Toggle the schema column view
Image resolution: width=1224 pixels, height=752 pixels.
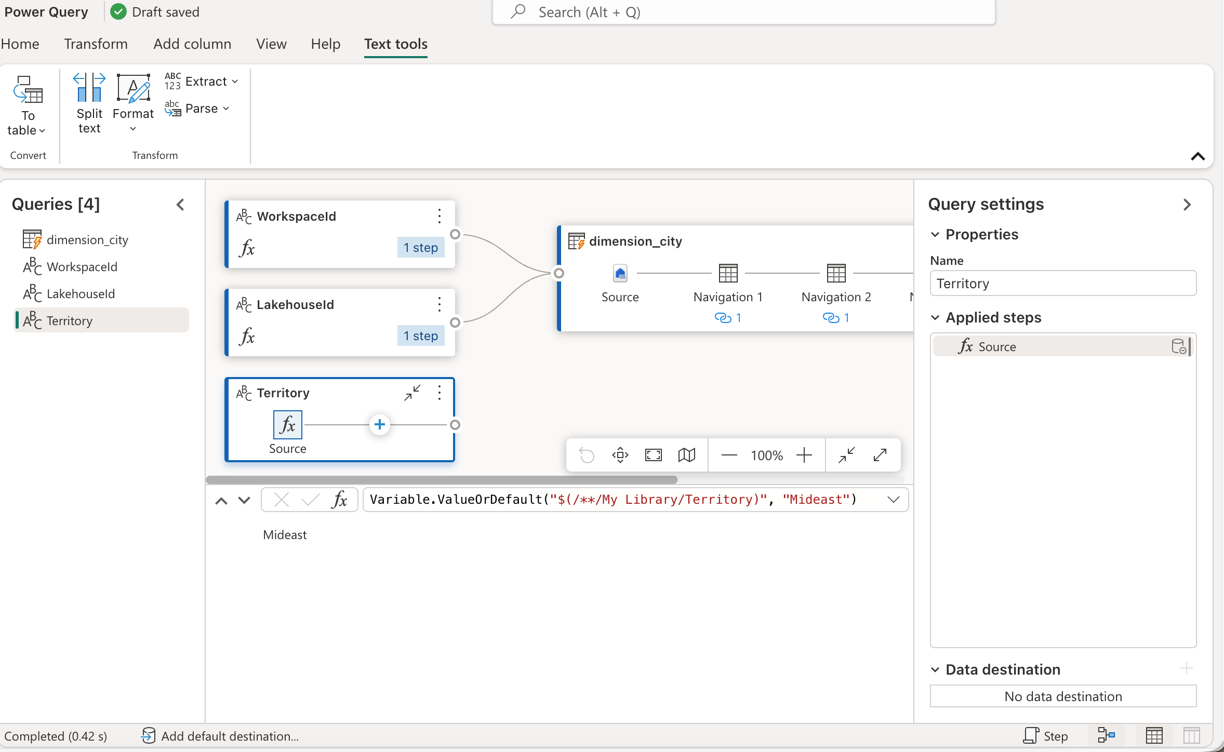coord(1190,735)
